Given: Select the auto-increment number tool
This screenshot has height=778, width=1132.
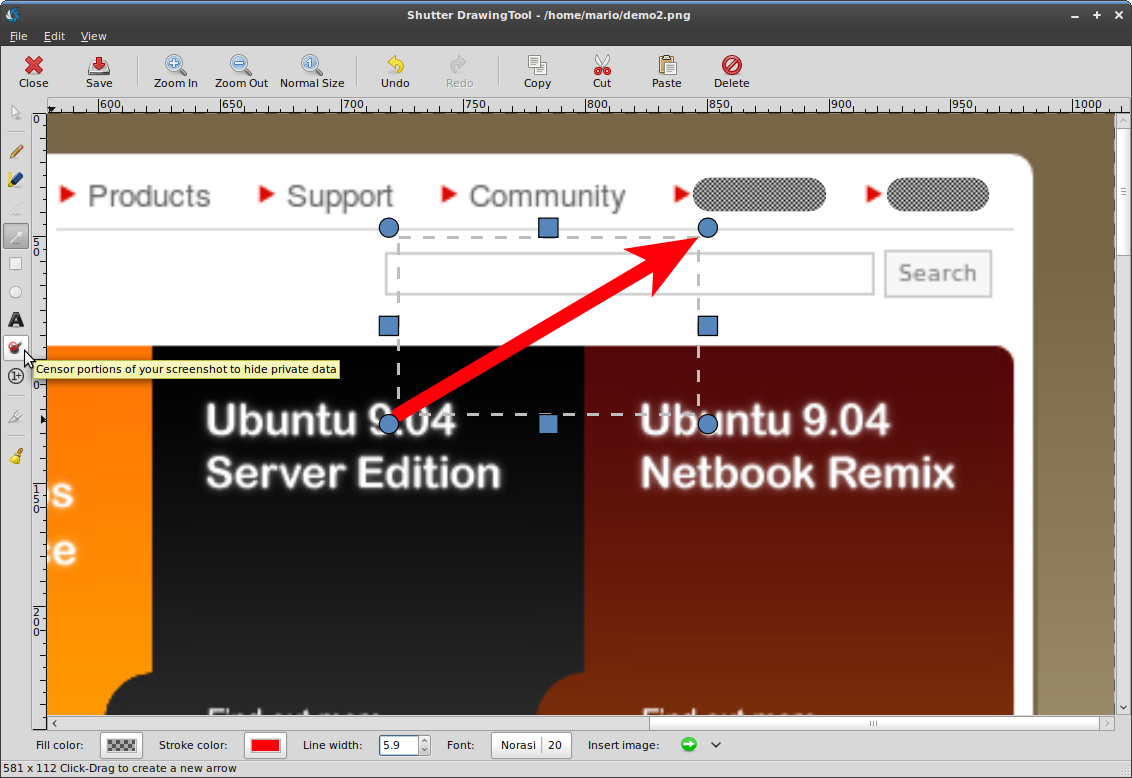Looking at the screenshot, I should 16,376.
